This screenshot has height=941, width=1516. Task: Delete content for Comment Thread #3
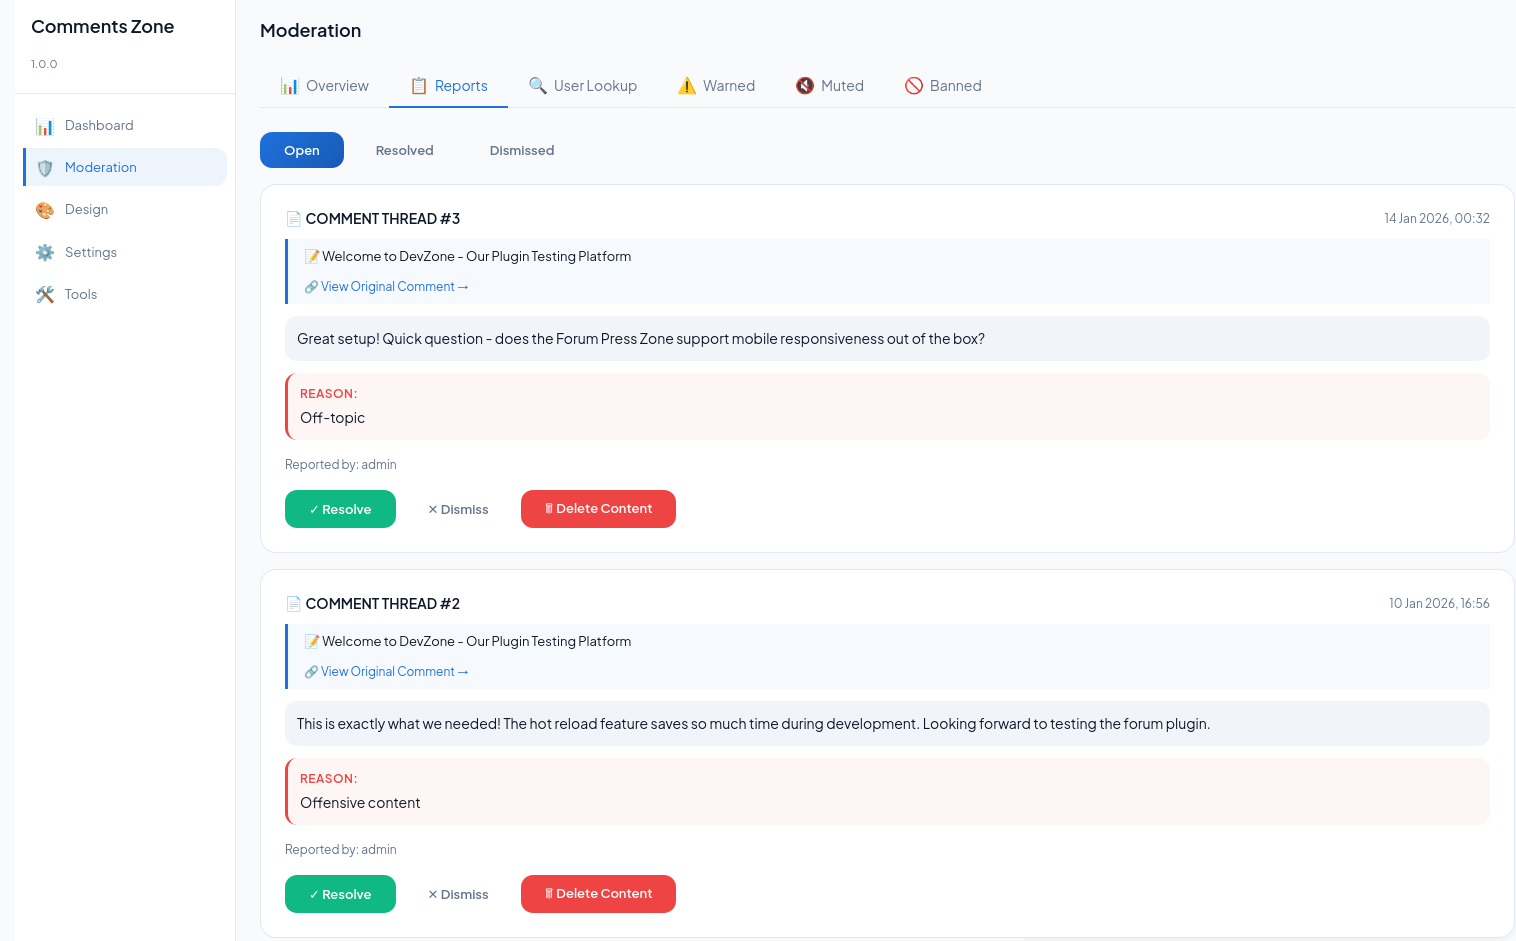598,509
